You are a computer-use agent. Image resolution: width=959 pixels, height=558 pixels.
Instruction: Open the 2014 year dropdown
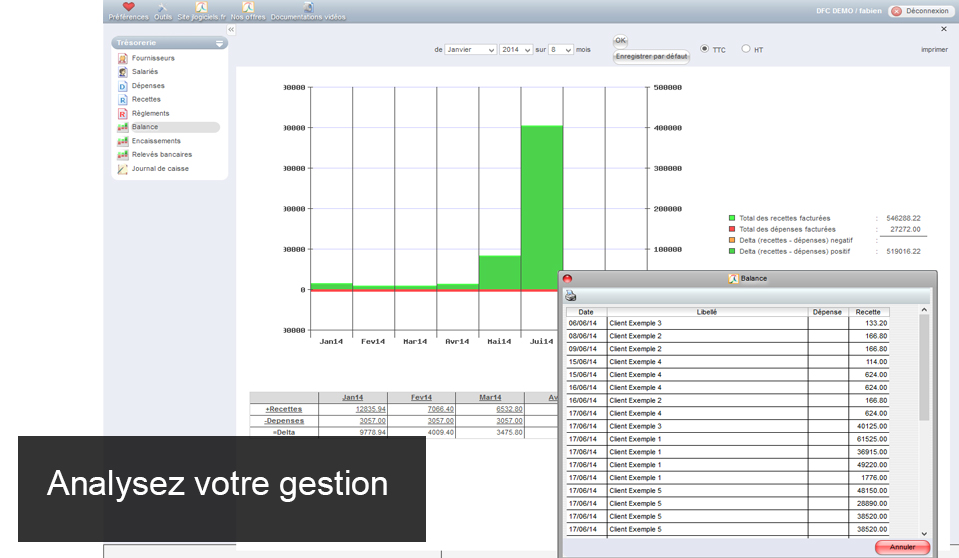click(x=516, y=50)
